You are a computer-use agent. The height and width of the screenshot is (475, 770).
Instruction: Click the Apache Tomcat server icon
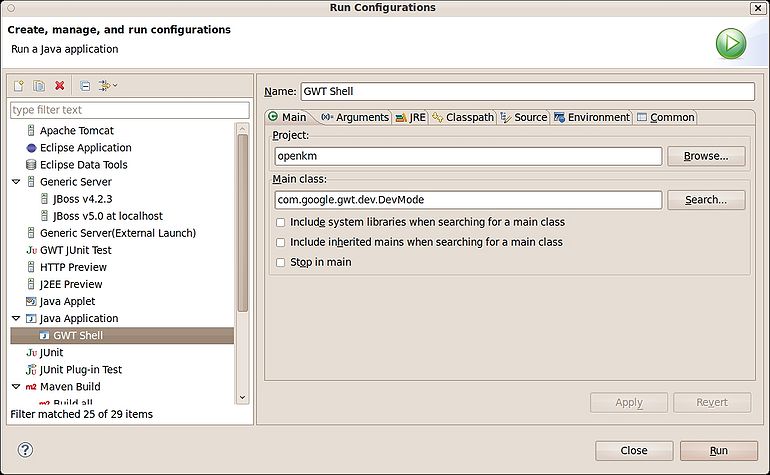click(31, 131)
